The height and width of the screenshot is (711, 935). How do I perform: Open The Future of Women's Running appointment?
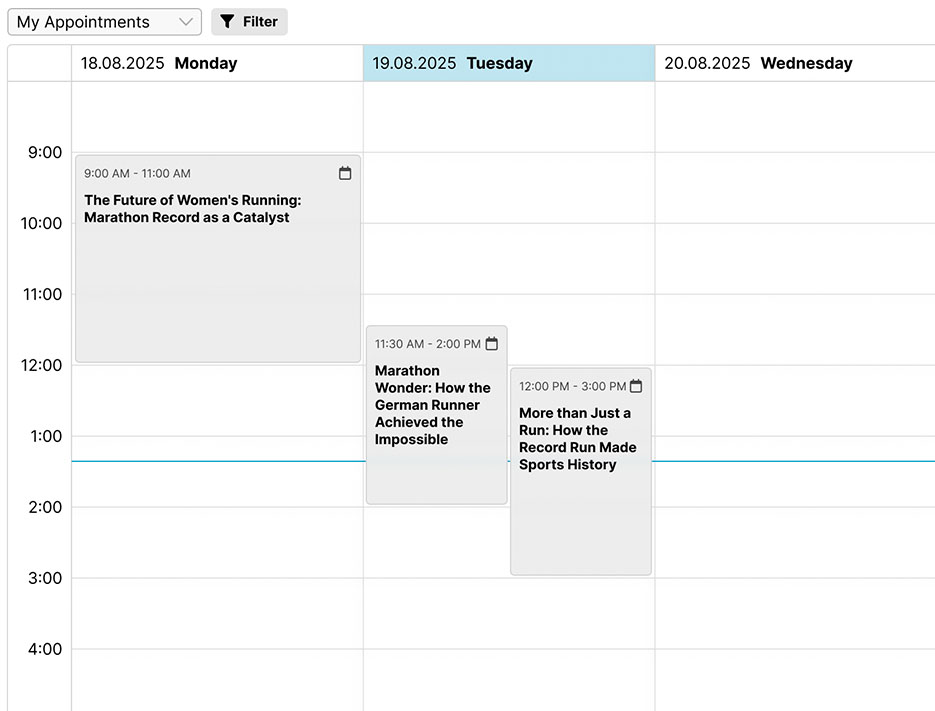[192, 209]
